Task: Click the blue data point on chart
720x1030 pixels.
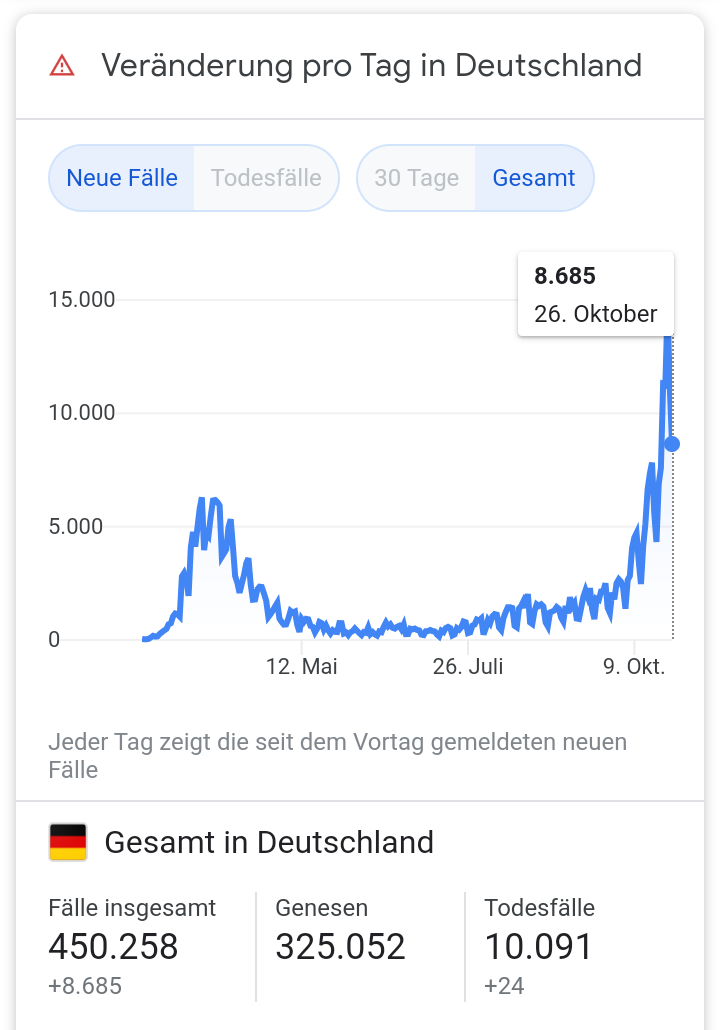Action: click(x=672, y=444)
